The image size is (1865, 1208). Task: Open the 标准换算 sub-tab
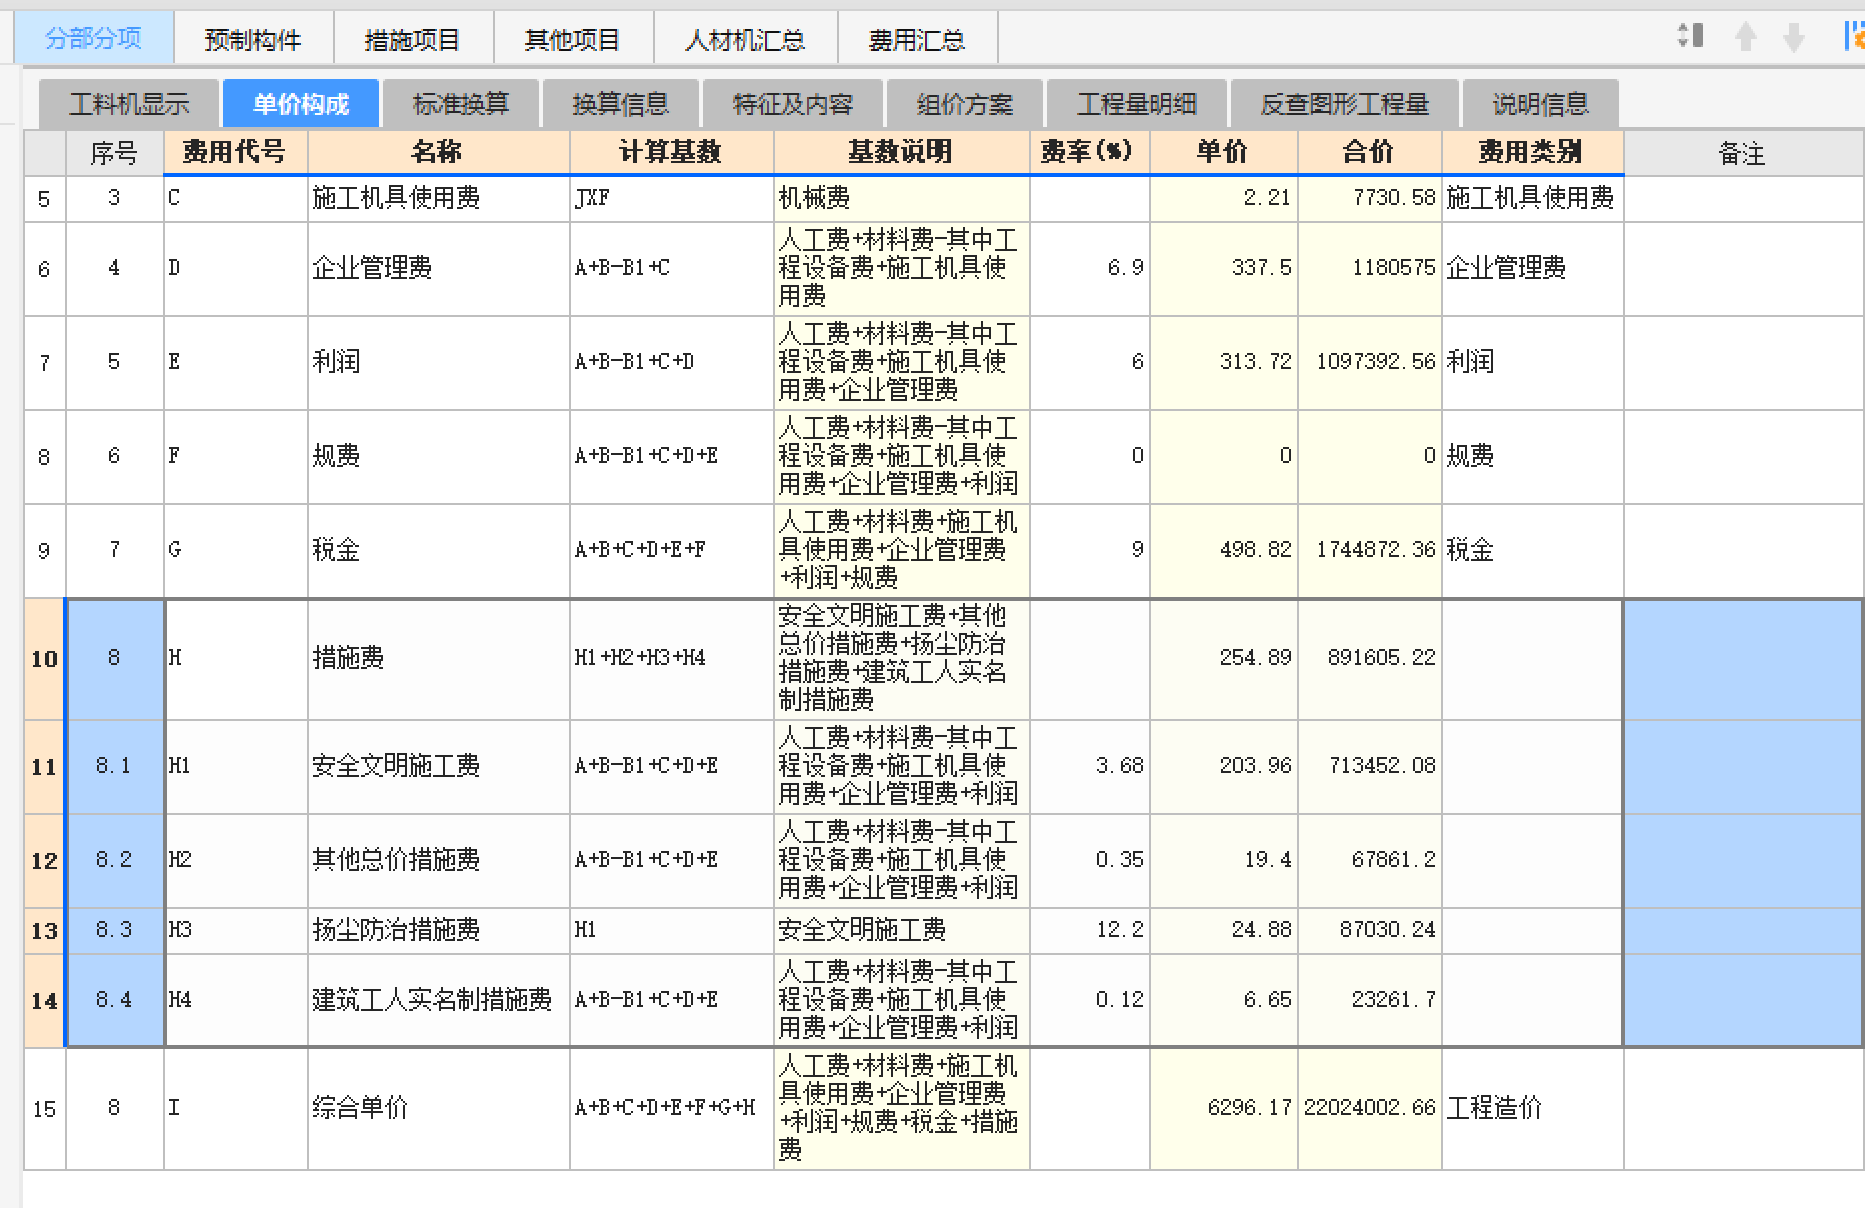click(x=461, y=104)
